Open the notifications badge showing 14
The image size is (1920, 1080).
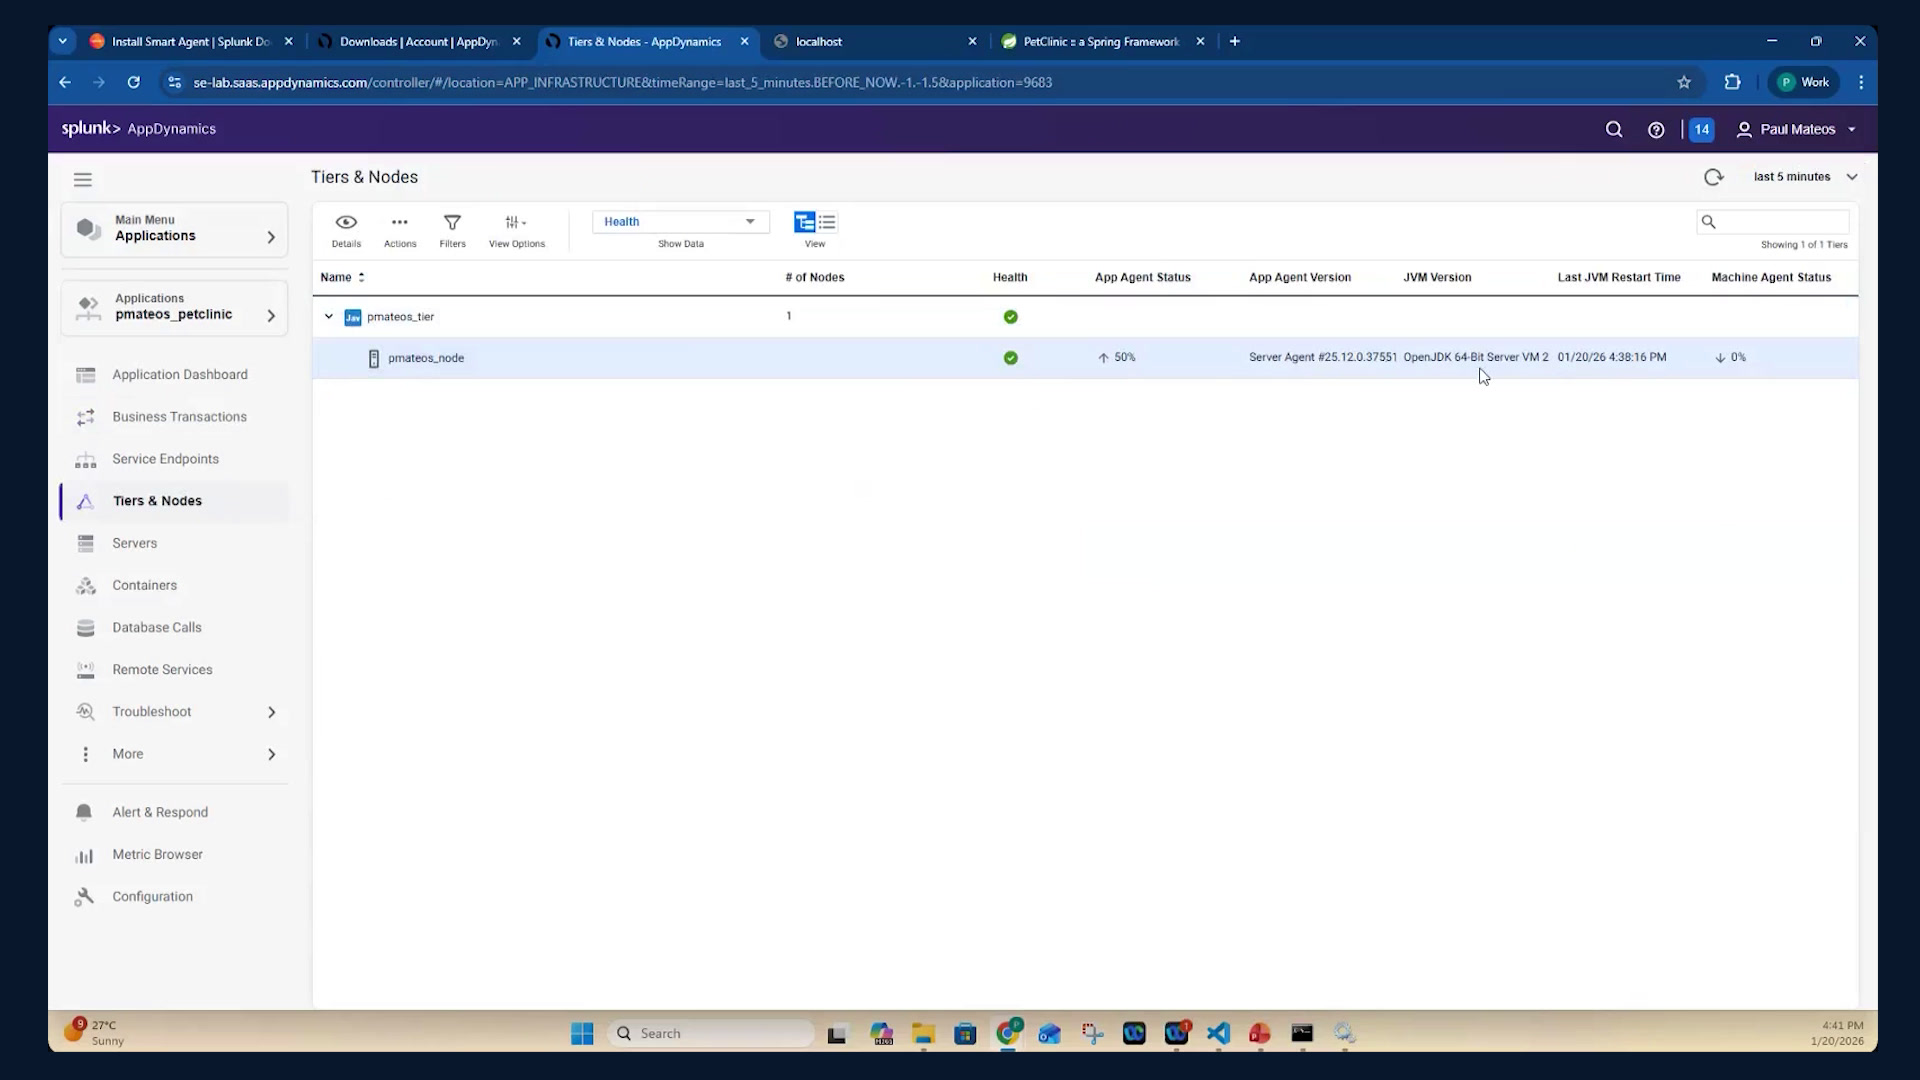coord(1701,130)
